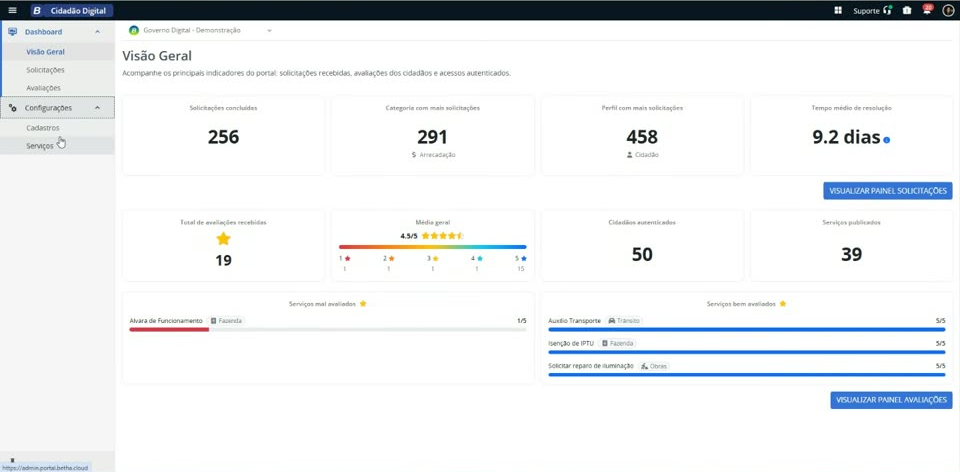Collapse the Dashboard sidebar section
Screen dimensions: 960x472
pos(97,32)
